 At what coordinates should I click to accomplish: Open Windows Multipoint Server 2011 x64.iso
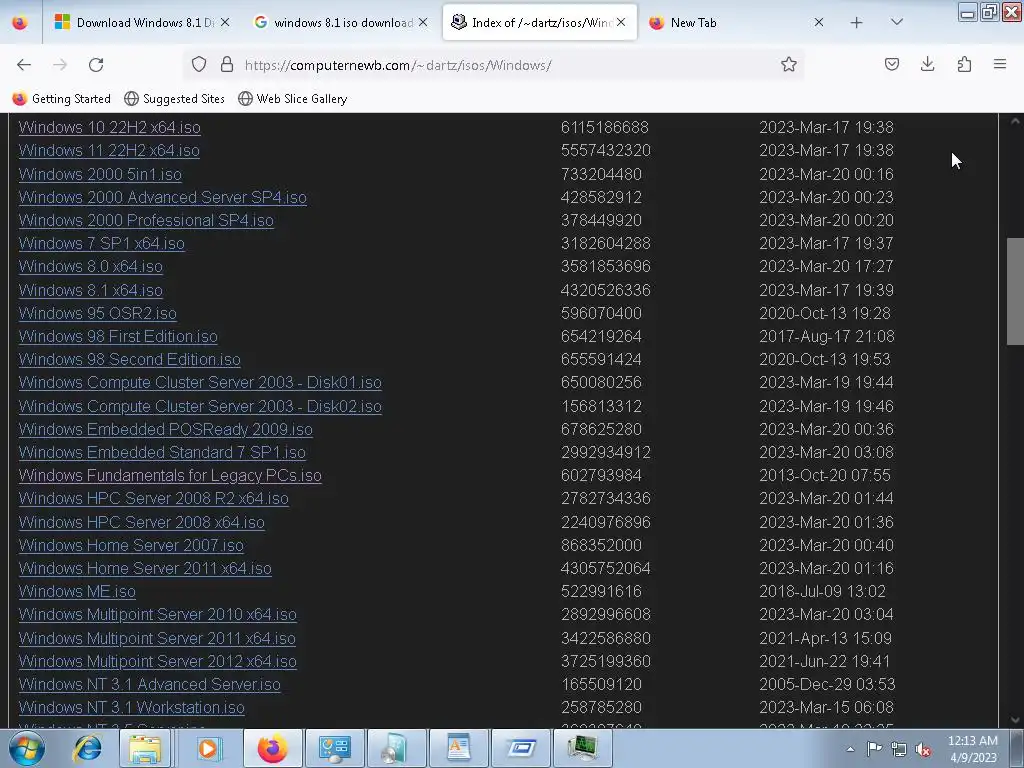point(157,638)
